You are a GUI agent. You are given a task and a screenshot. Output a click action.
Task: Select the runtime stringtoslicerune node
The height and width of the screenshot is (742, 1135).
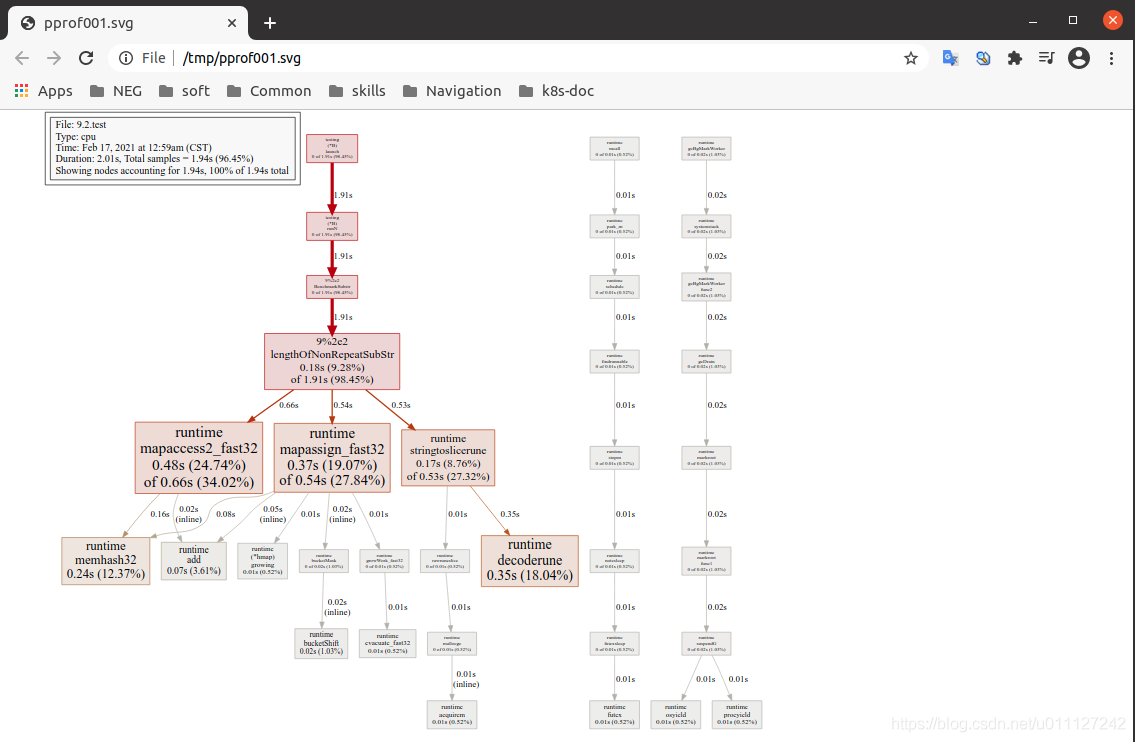pos(448,458)
